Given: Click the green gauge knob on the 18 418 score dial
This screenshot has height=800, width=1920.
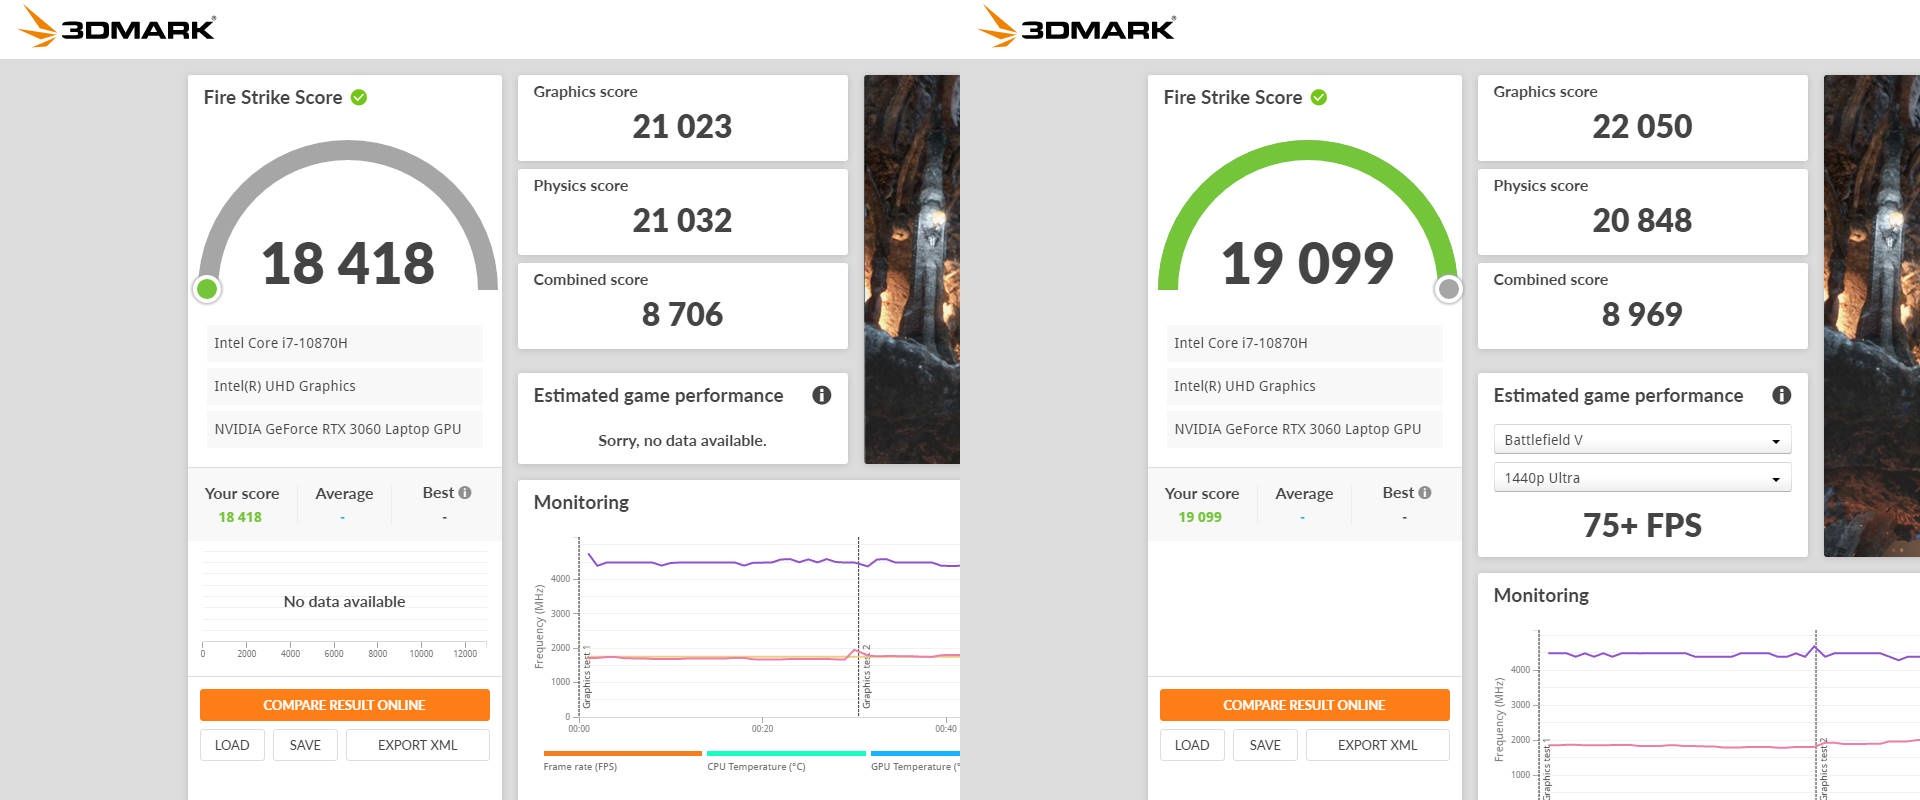Looking at the screenshot, I should click(207, 289).
